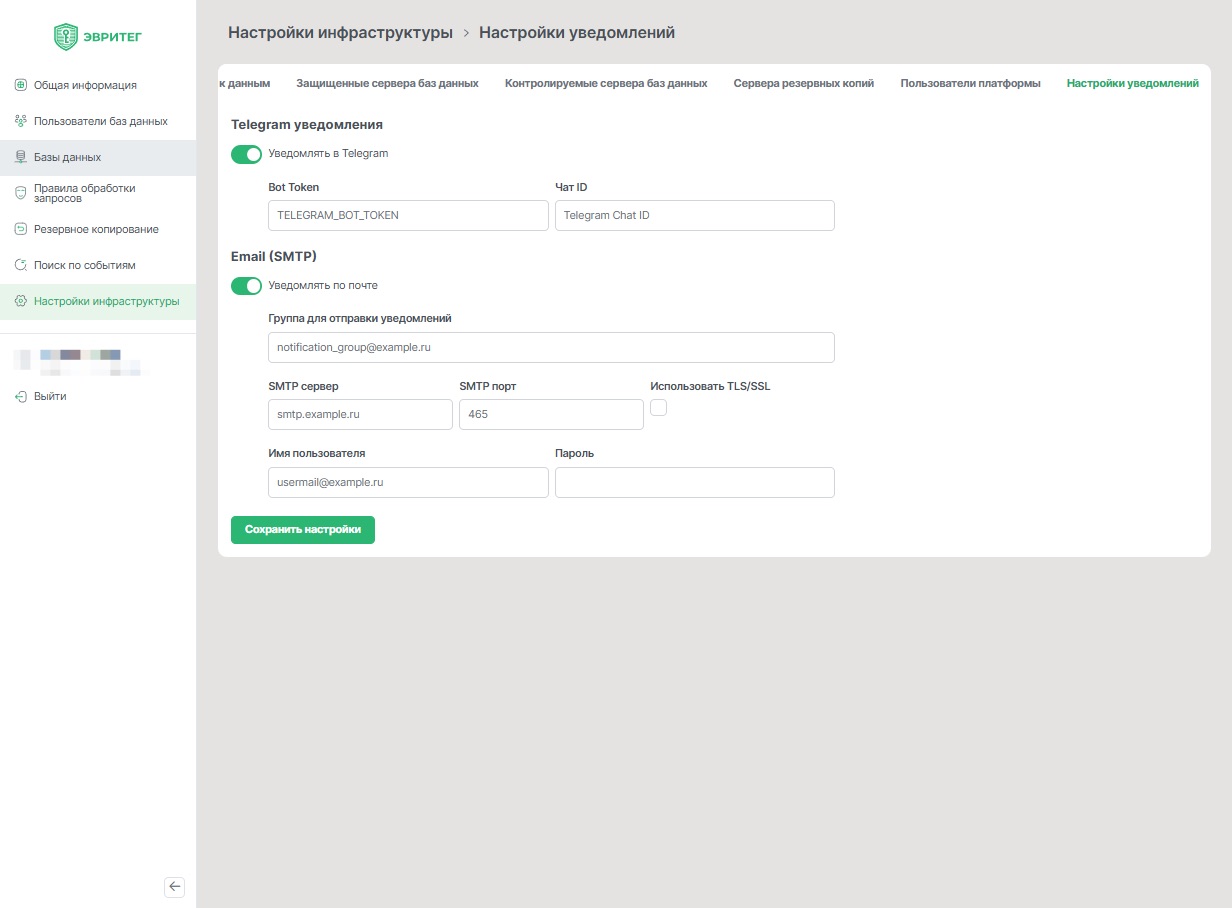Click the Эвритег shield logo
Screen dimensions: 1232x908
pos(66,37)
